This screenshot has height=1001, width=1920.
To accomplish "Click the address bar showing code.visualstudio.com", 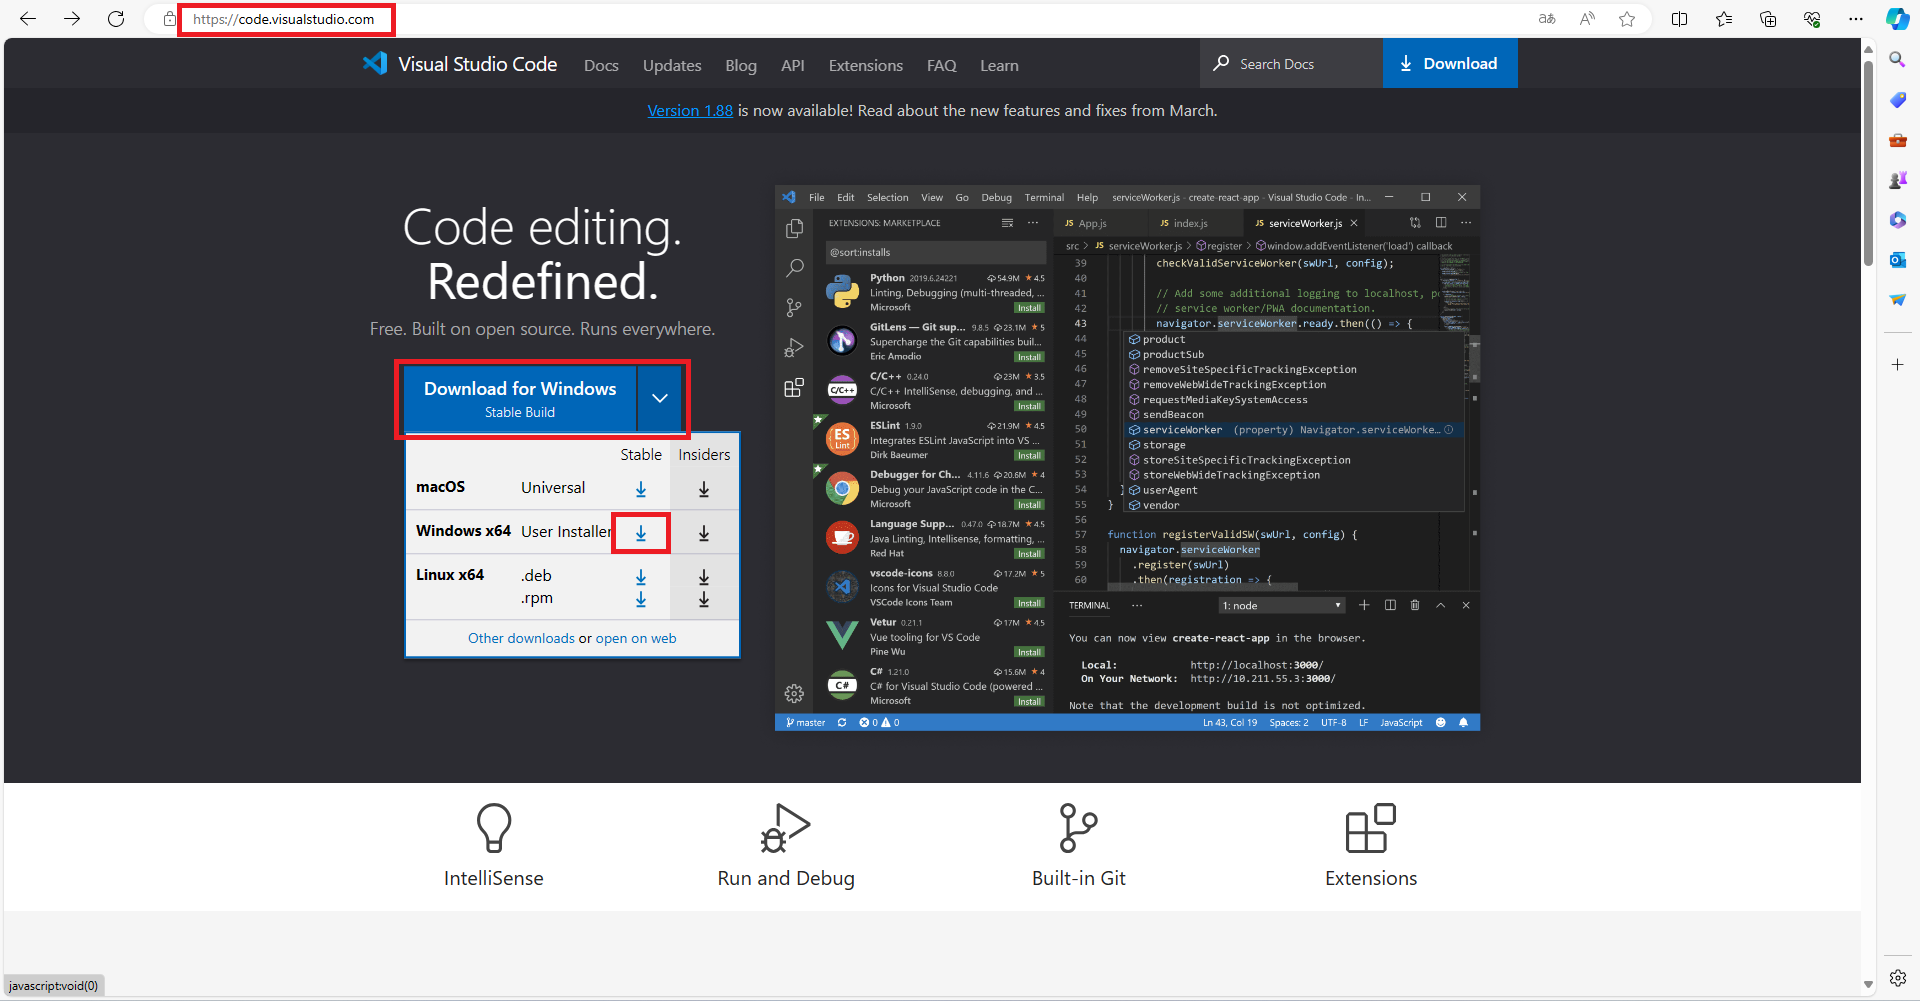I will 285,19.
